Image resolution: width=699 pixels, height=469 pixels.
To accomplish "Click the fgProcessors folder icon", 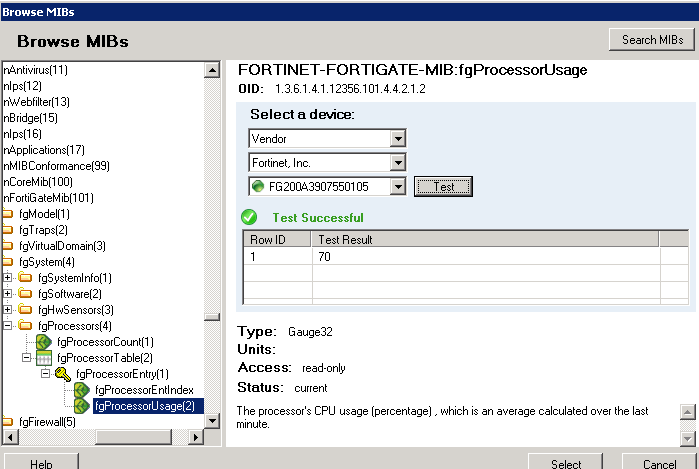I will (25, 326).
